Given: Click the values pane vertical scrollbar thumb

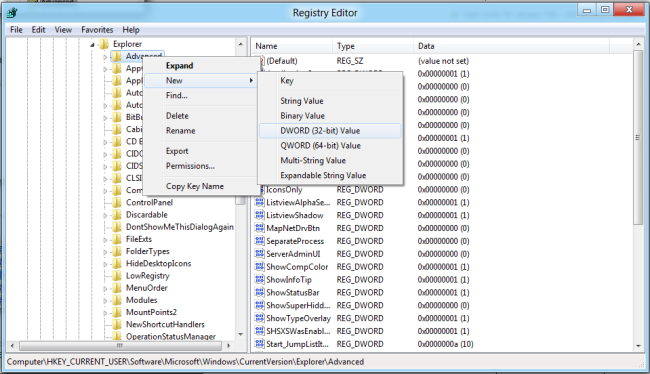Looking at the screenshot, I should pos(638,138).
